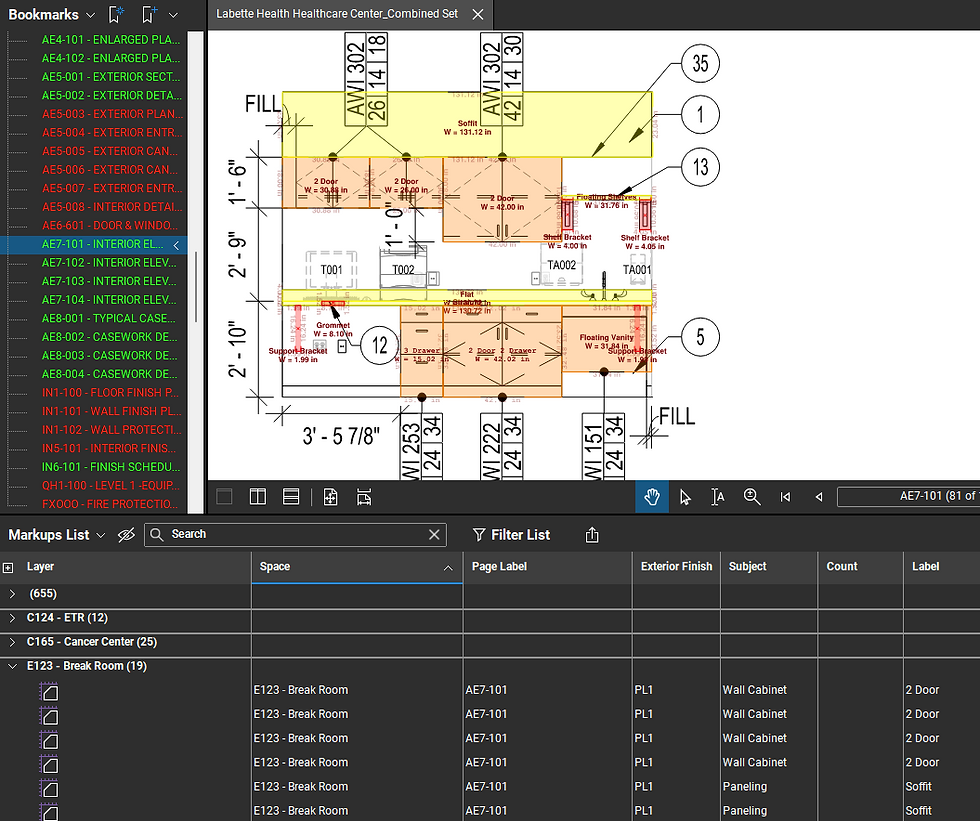Open the Bookmarks panel dropdown
Screen dimensions: 980x821
coord(89,14)
